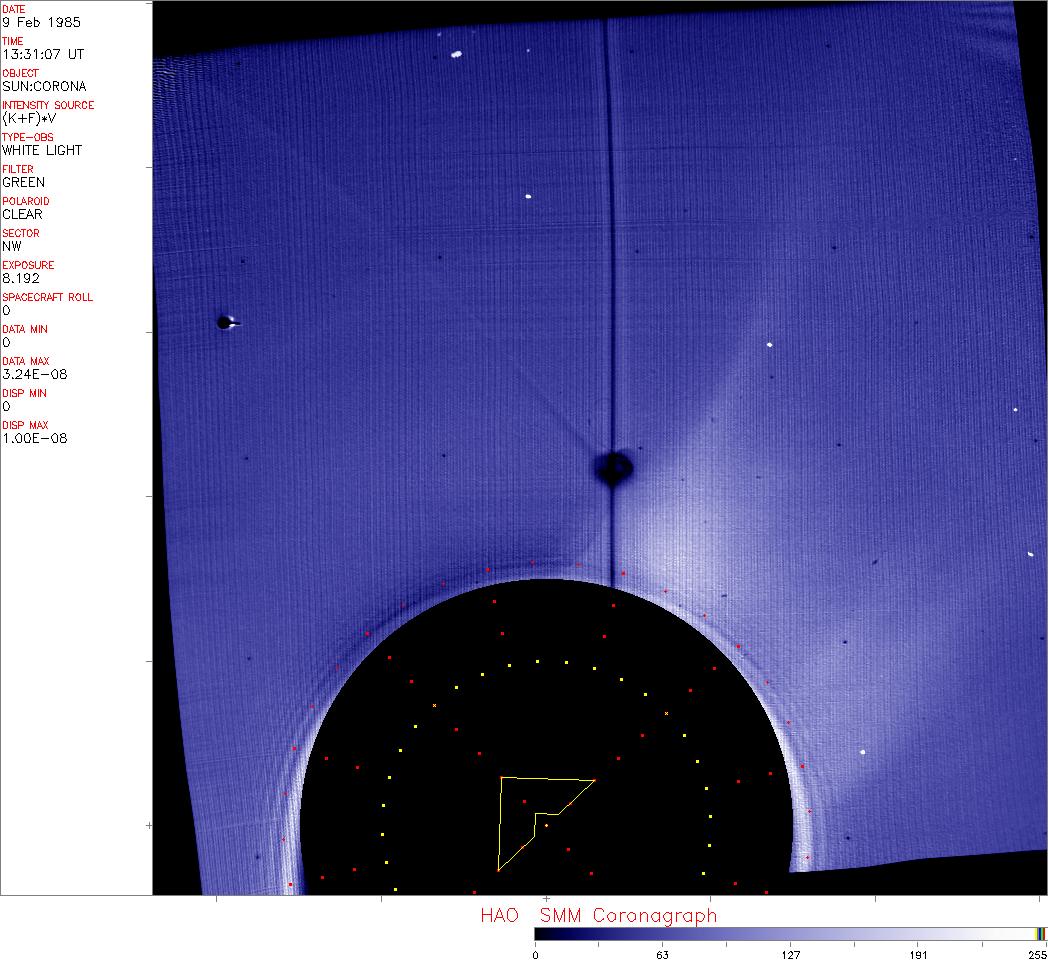Click the INTENSITY SOURCE label
The image size is (1048, 960).
(x=48, y=106)
